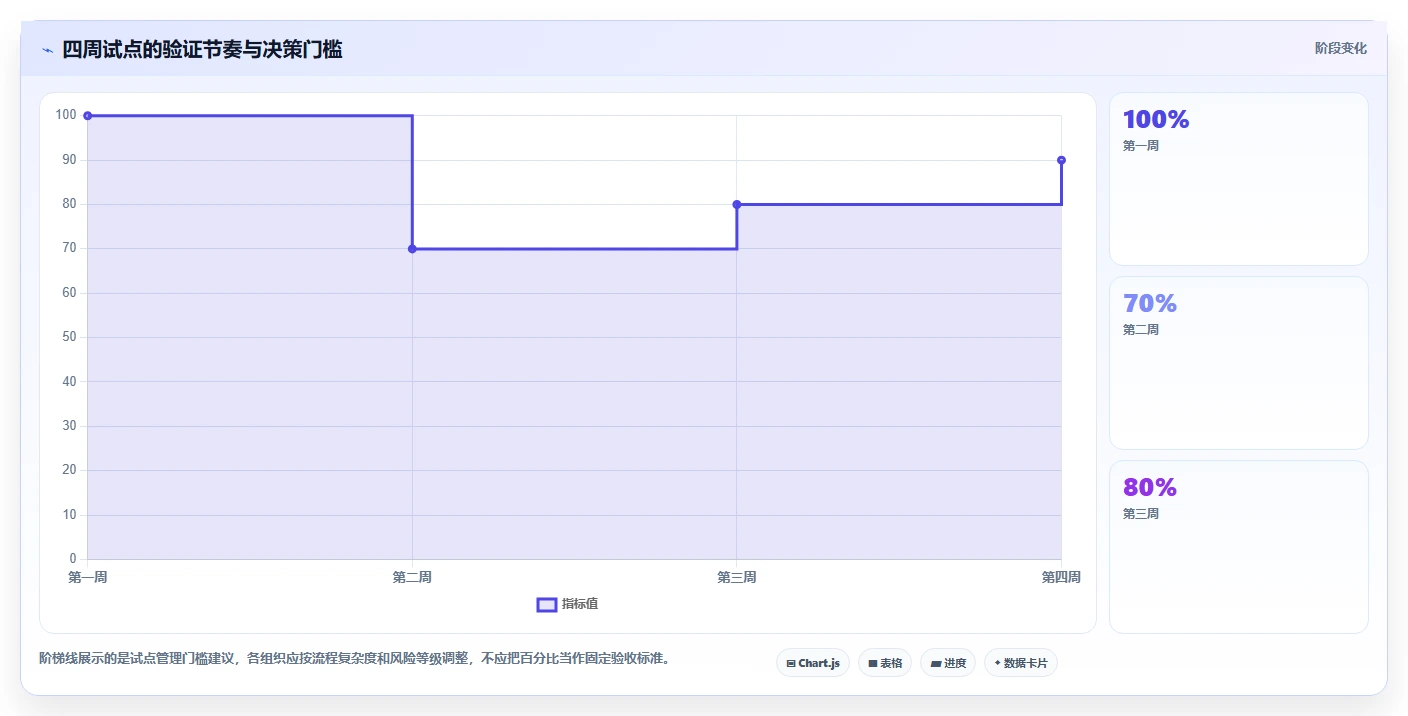
Task: Click the 第三周 label under the 80% card
Action: pos(1141,514)
